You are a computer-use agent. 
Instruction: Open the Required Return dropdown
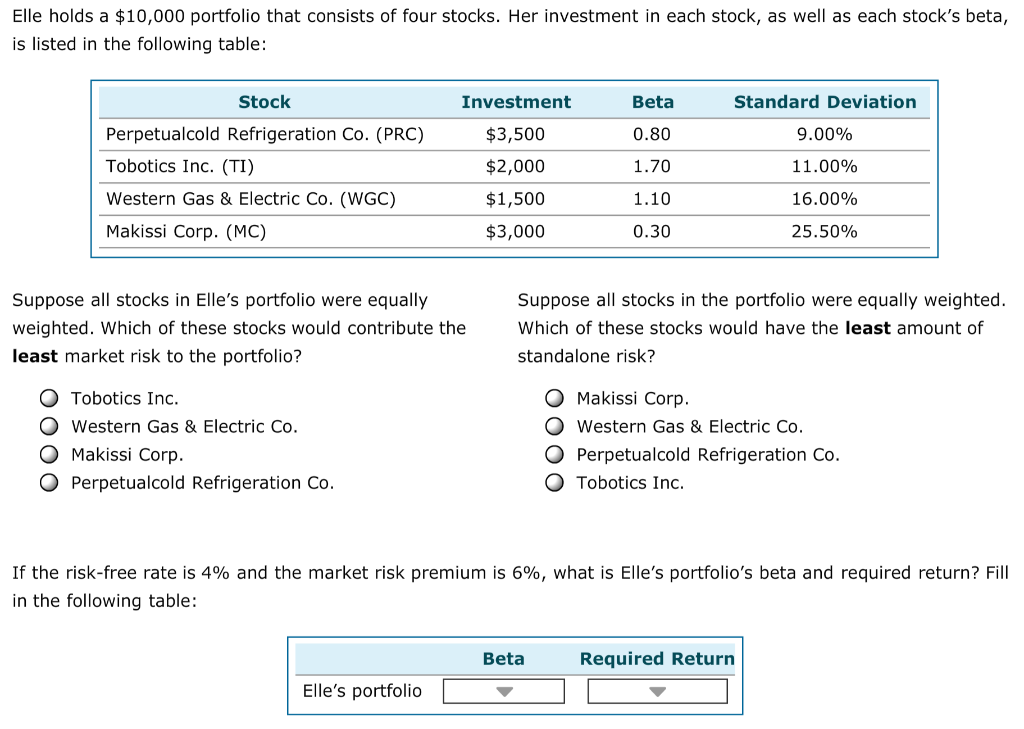point(657,690)
